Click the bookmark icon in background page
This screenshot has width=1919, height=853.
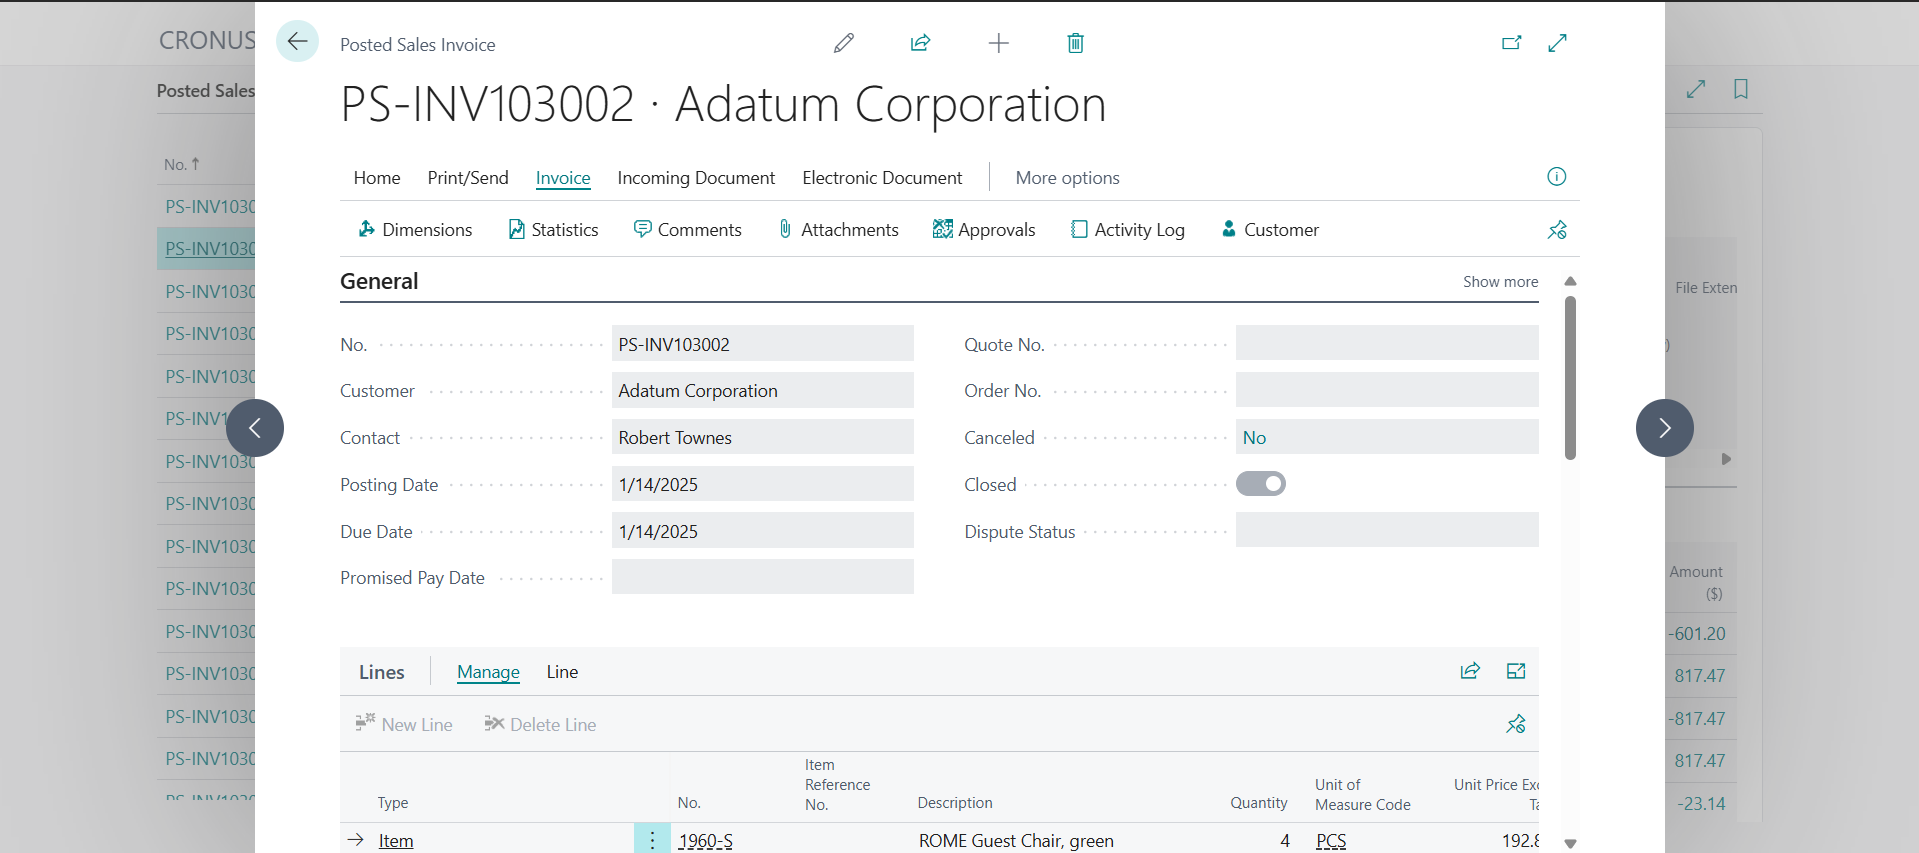tap(1741, 89)
